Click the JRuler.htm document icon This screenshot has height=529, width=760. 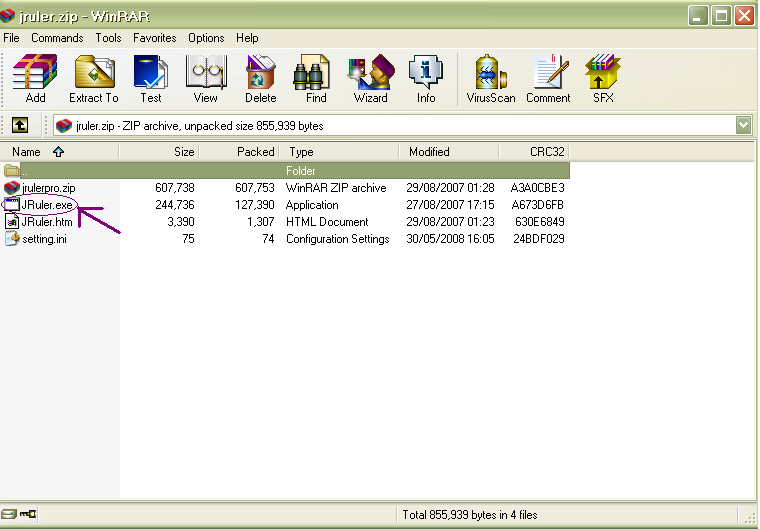pyautogui.click(x=12, y=222)
